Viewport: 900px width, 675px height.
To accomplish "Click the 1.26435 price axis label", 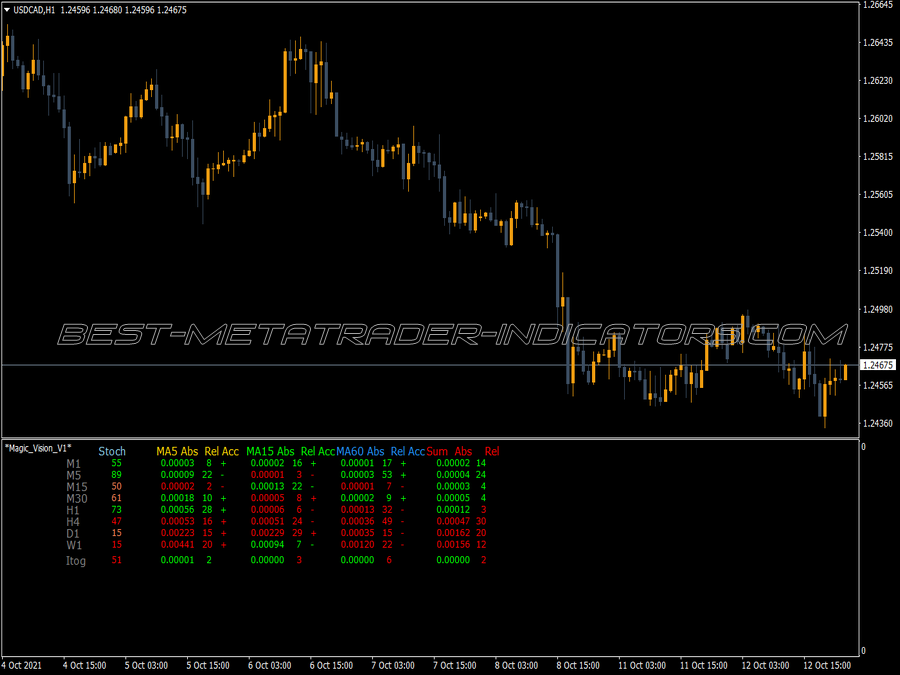I will coord(878,42).
